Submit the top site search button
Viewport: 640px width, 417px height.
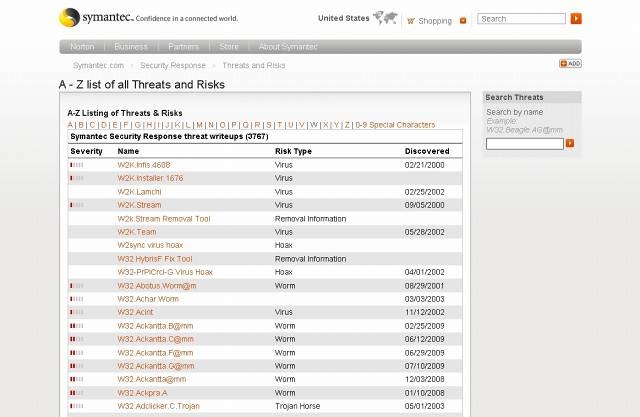point(576,18)
